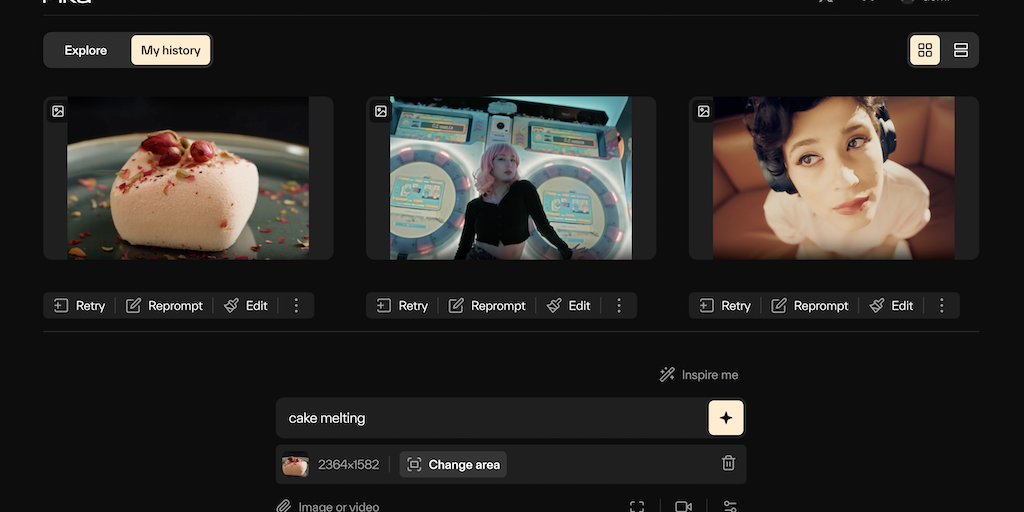
Task: Open the parameters sliders icon
Action: point(730,506)
